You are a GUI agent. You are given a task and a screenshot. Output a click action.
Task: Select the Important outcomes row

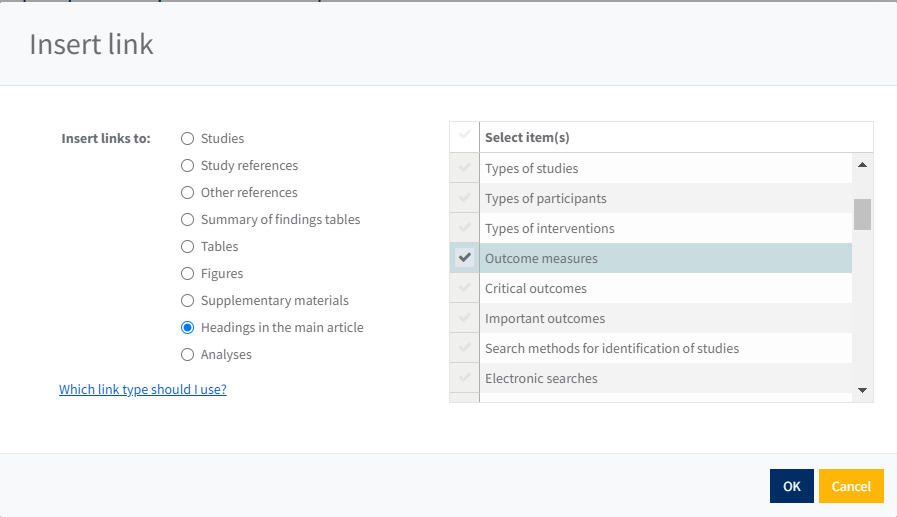click(545, 318)
